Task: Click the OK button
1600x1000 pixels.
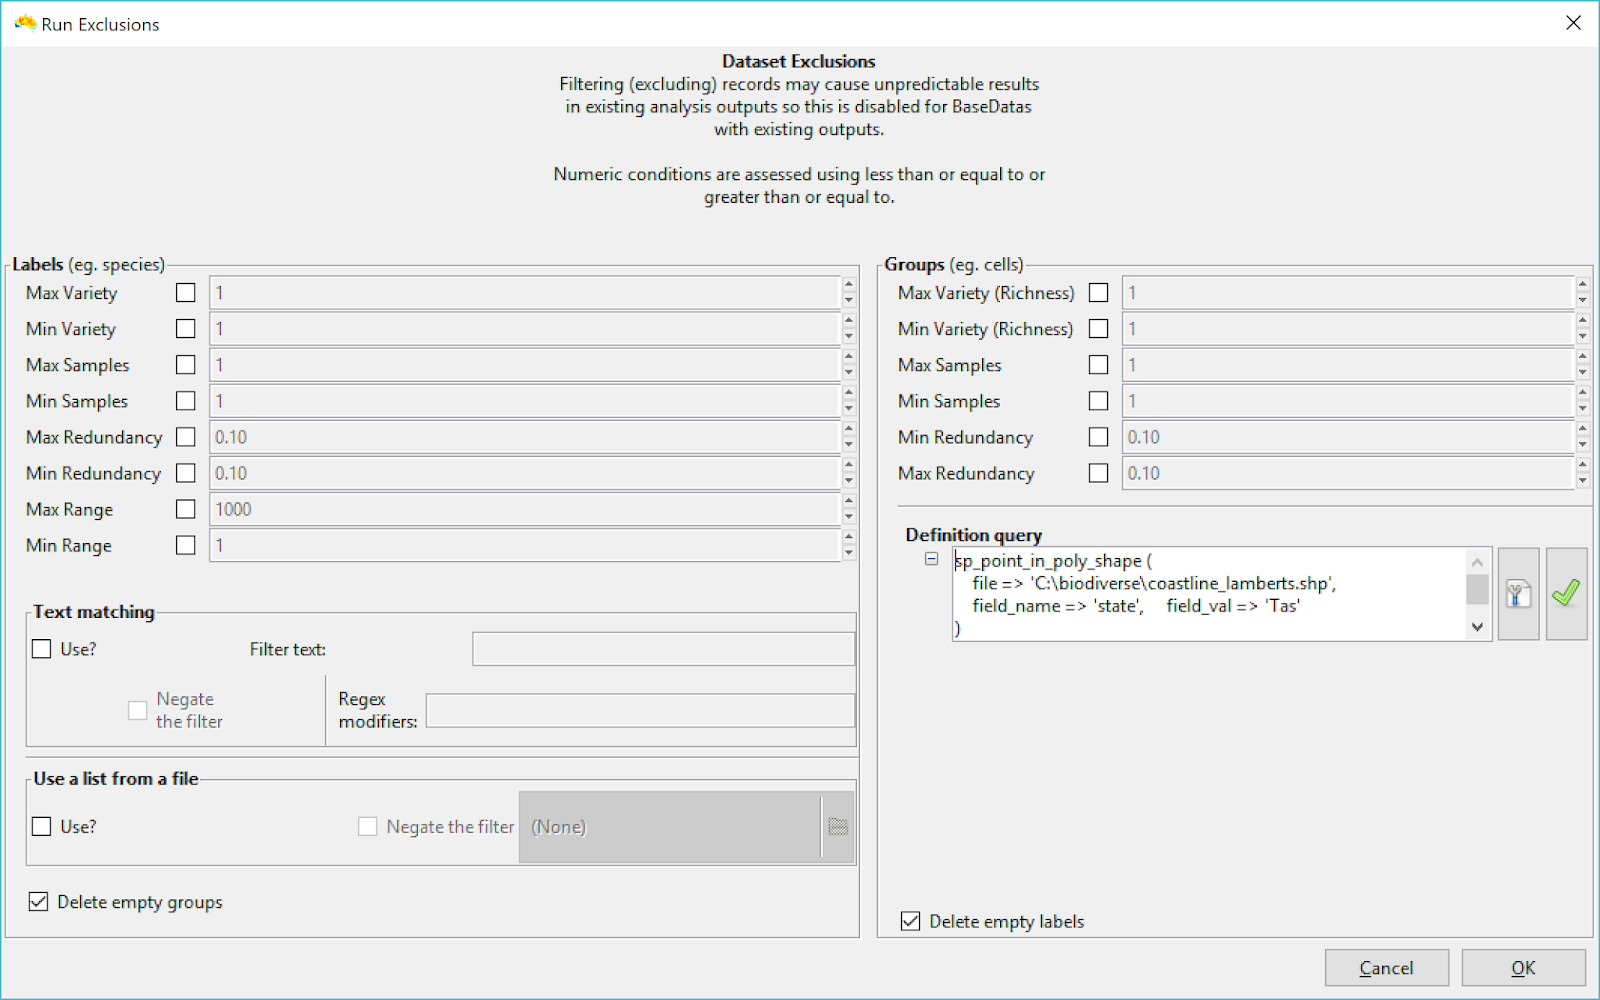Action: (x=1522, y=967)
